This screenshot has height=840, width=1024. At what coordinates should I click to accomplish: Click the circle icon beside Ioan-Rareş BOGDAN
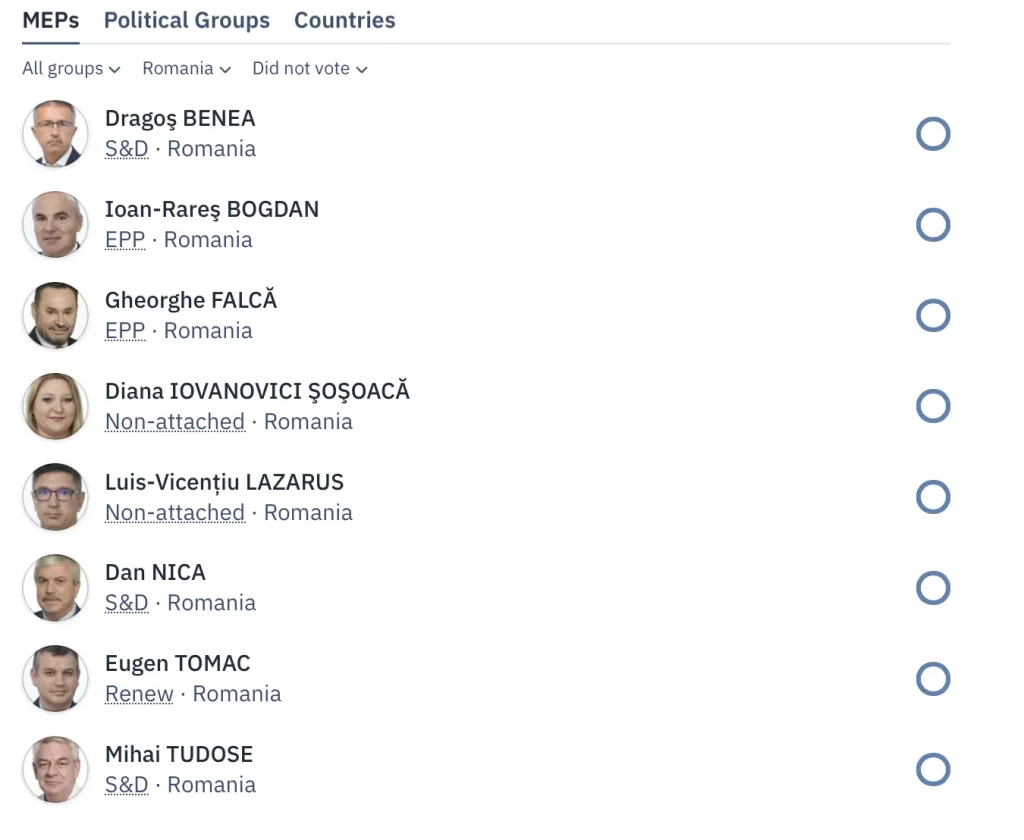pos(932,225)
